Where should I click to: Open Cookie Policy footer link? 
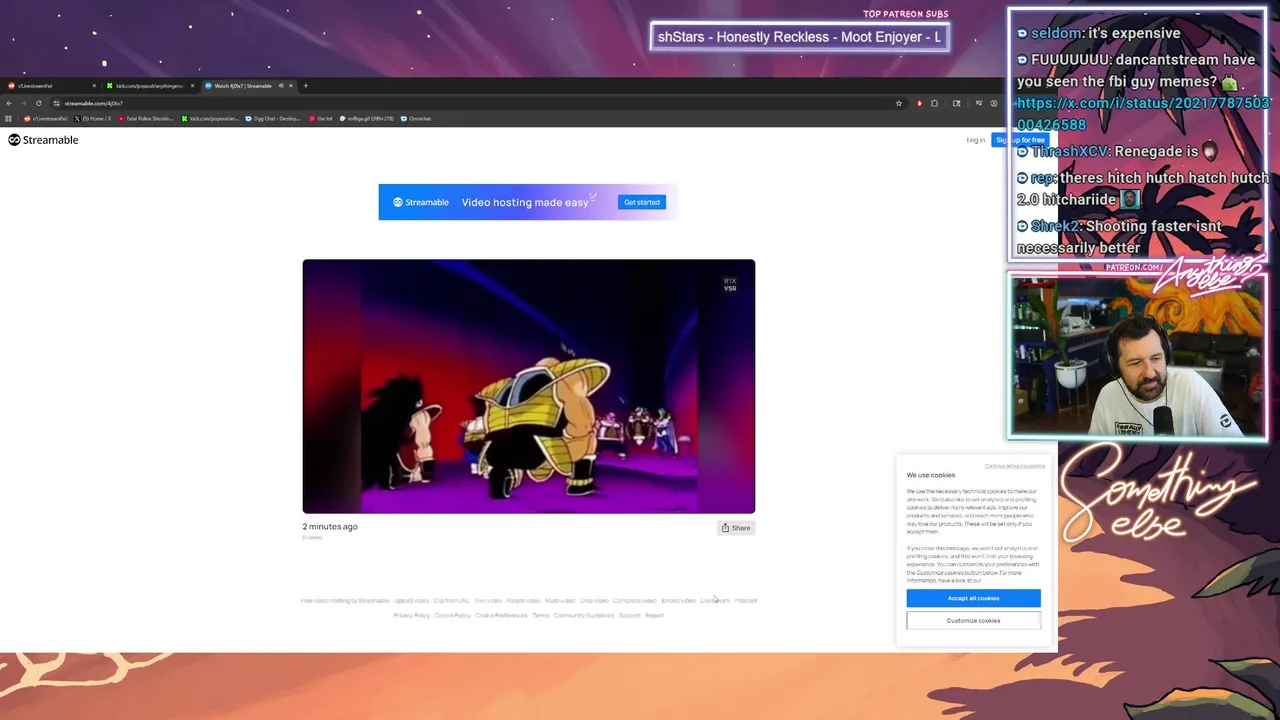click(452, 616)
